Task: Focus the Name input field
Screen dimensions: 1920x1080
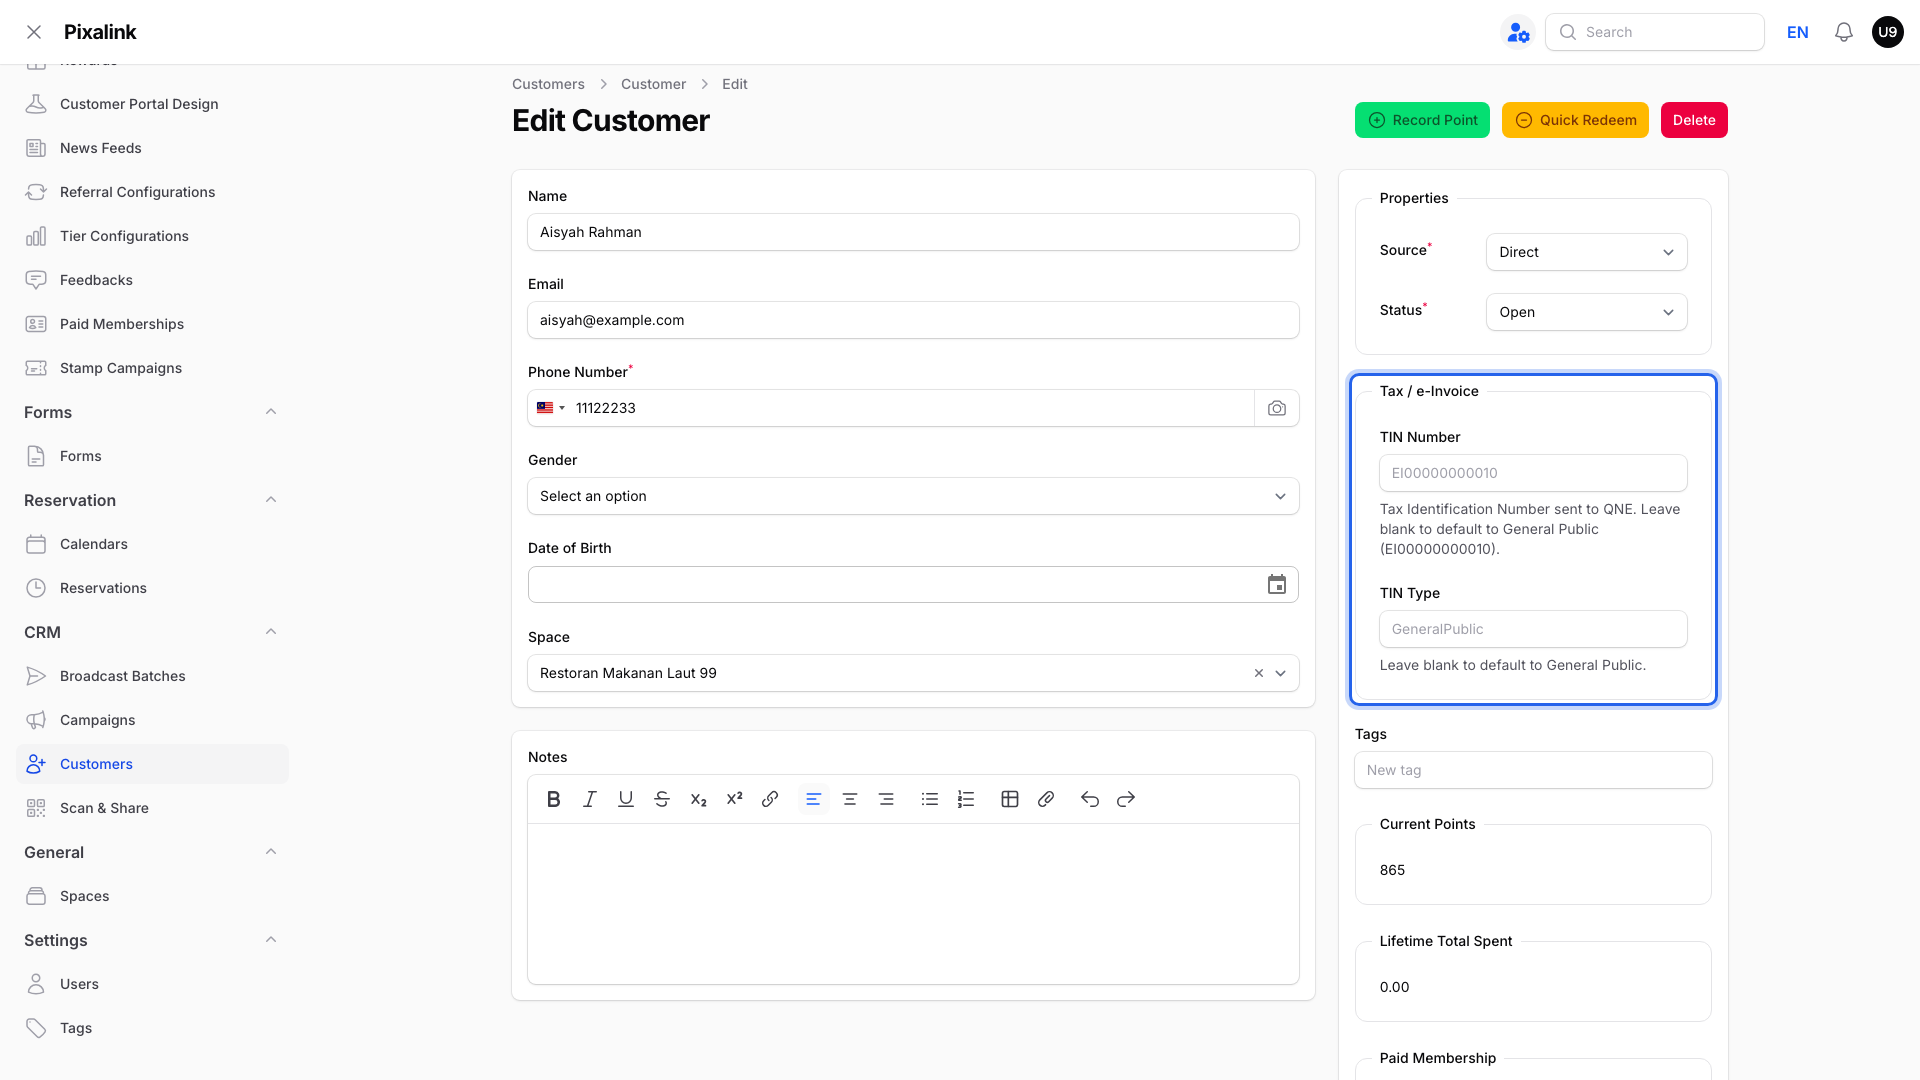Action: click(x=913, y=232)
